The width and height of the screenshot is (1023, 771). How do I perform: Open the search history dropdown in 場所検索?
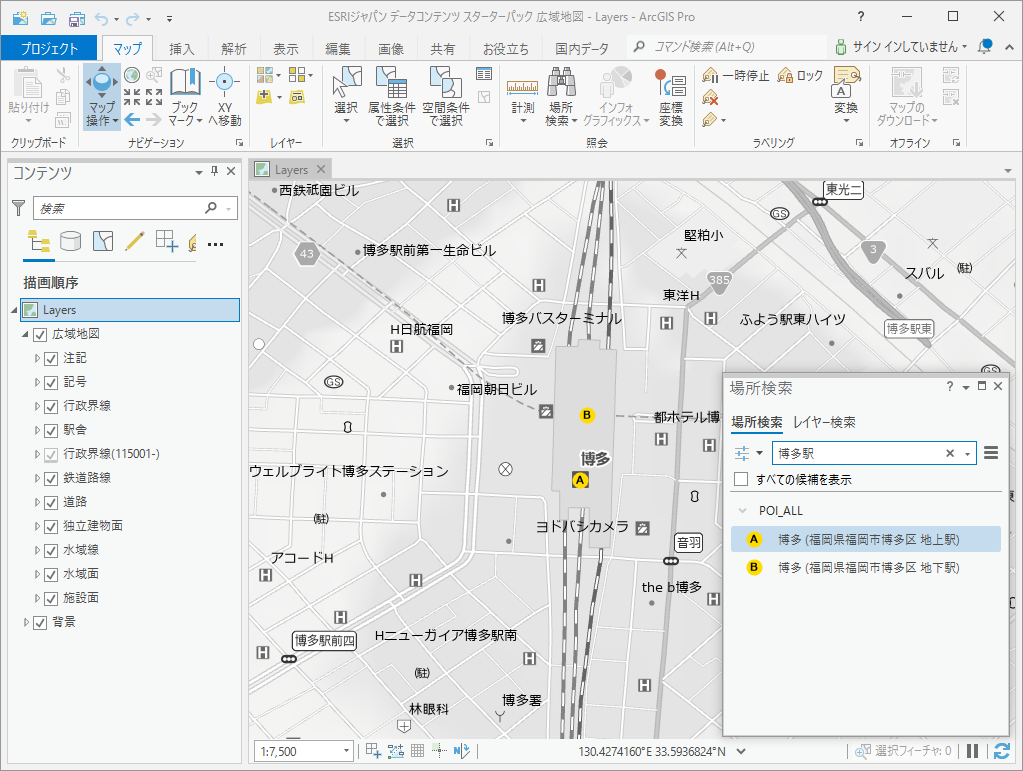[968, 454]
